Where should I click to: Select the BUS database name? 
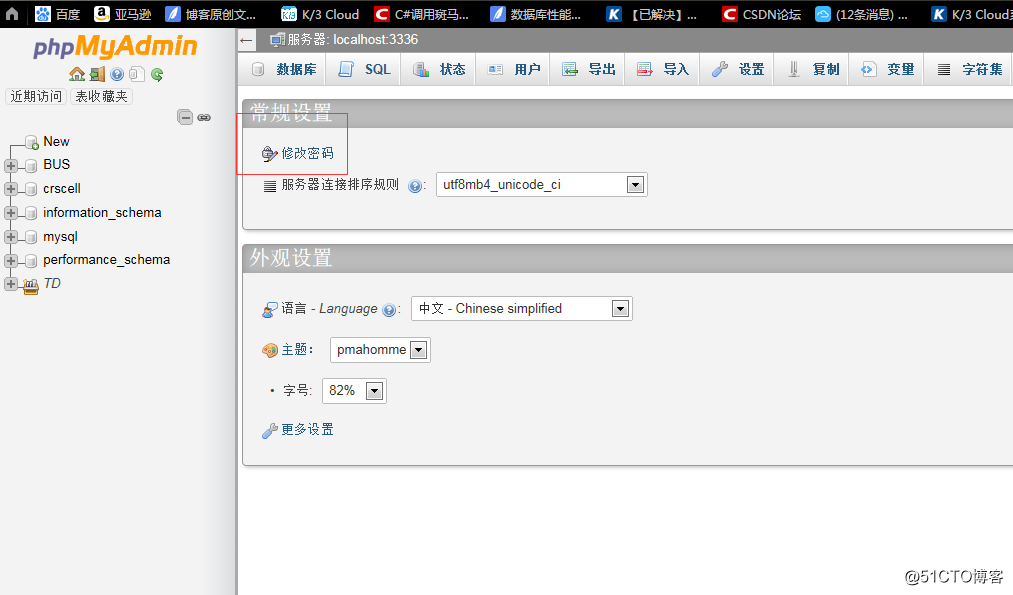[x=56, y=165]
